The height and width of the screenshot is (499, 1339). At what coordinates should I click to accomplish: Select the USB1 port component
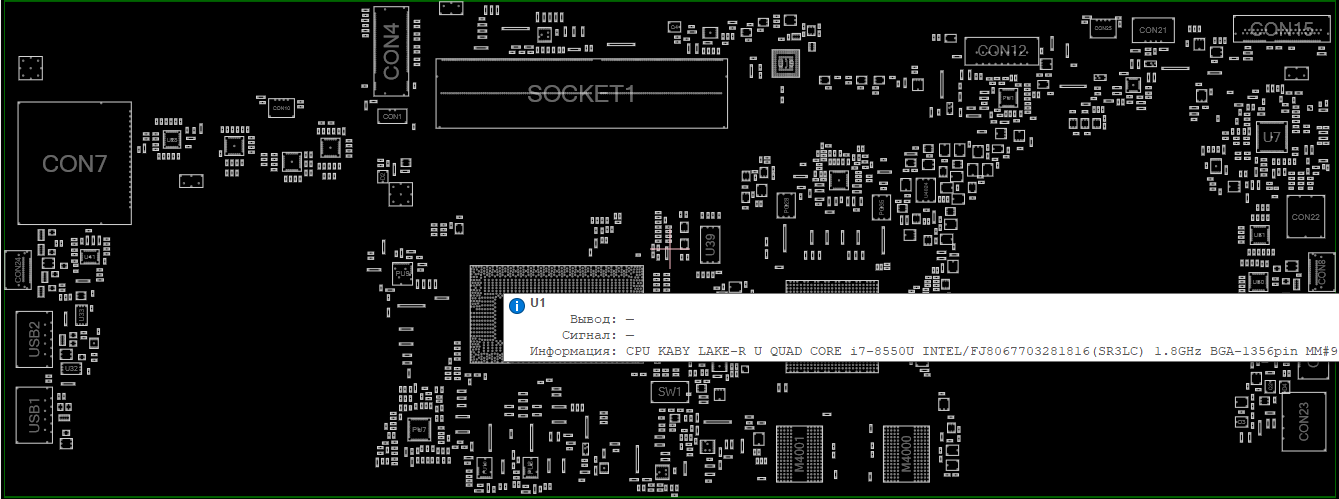click(x=35, y=415)
